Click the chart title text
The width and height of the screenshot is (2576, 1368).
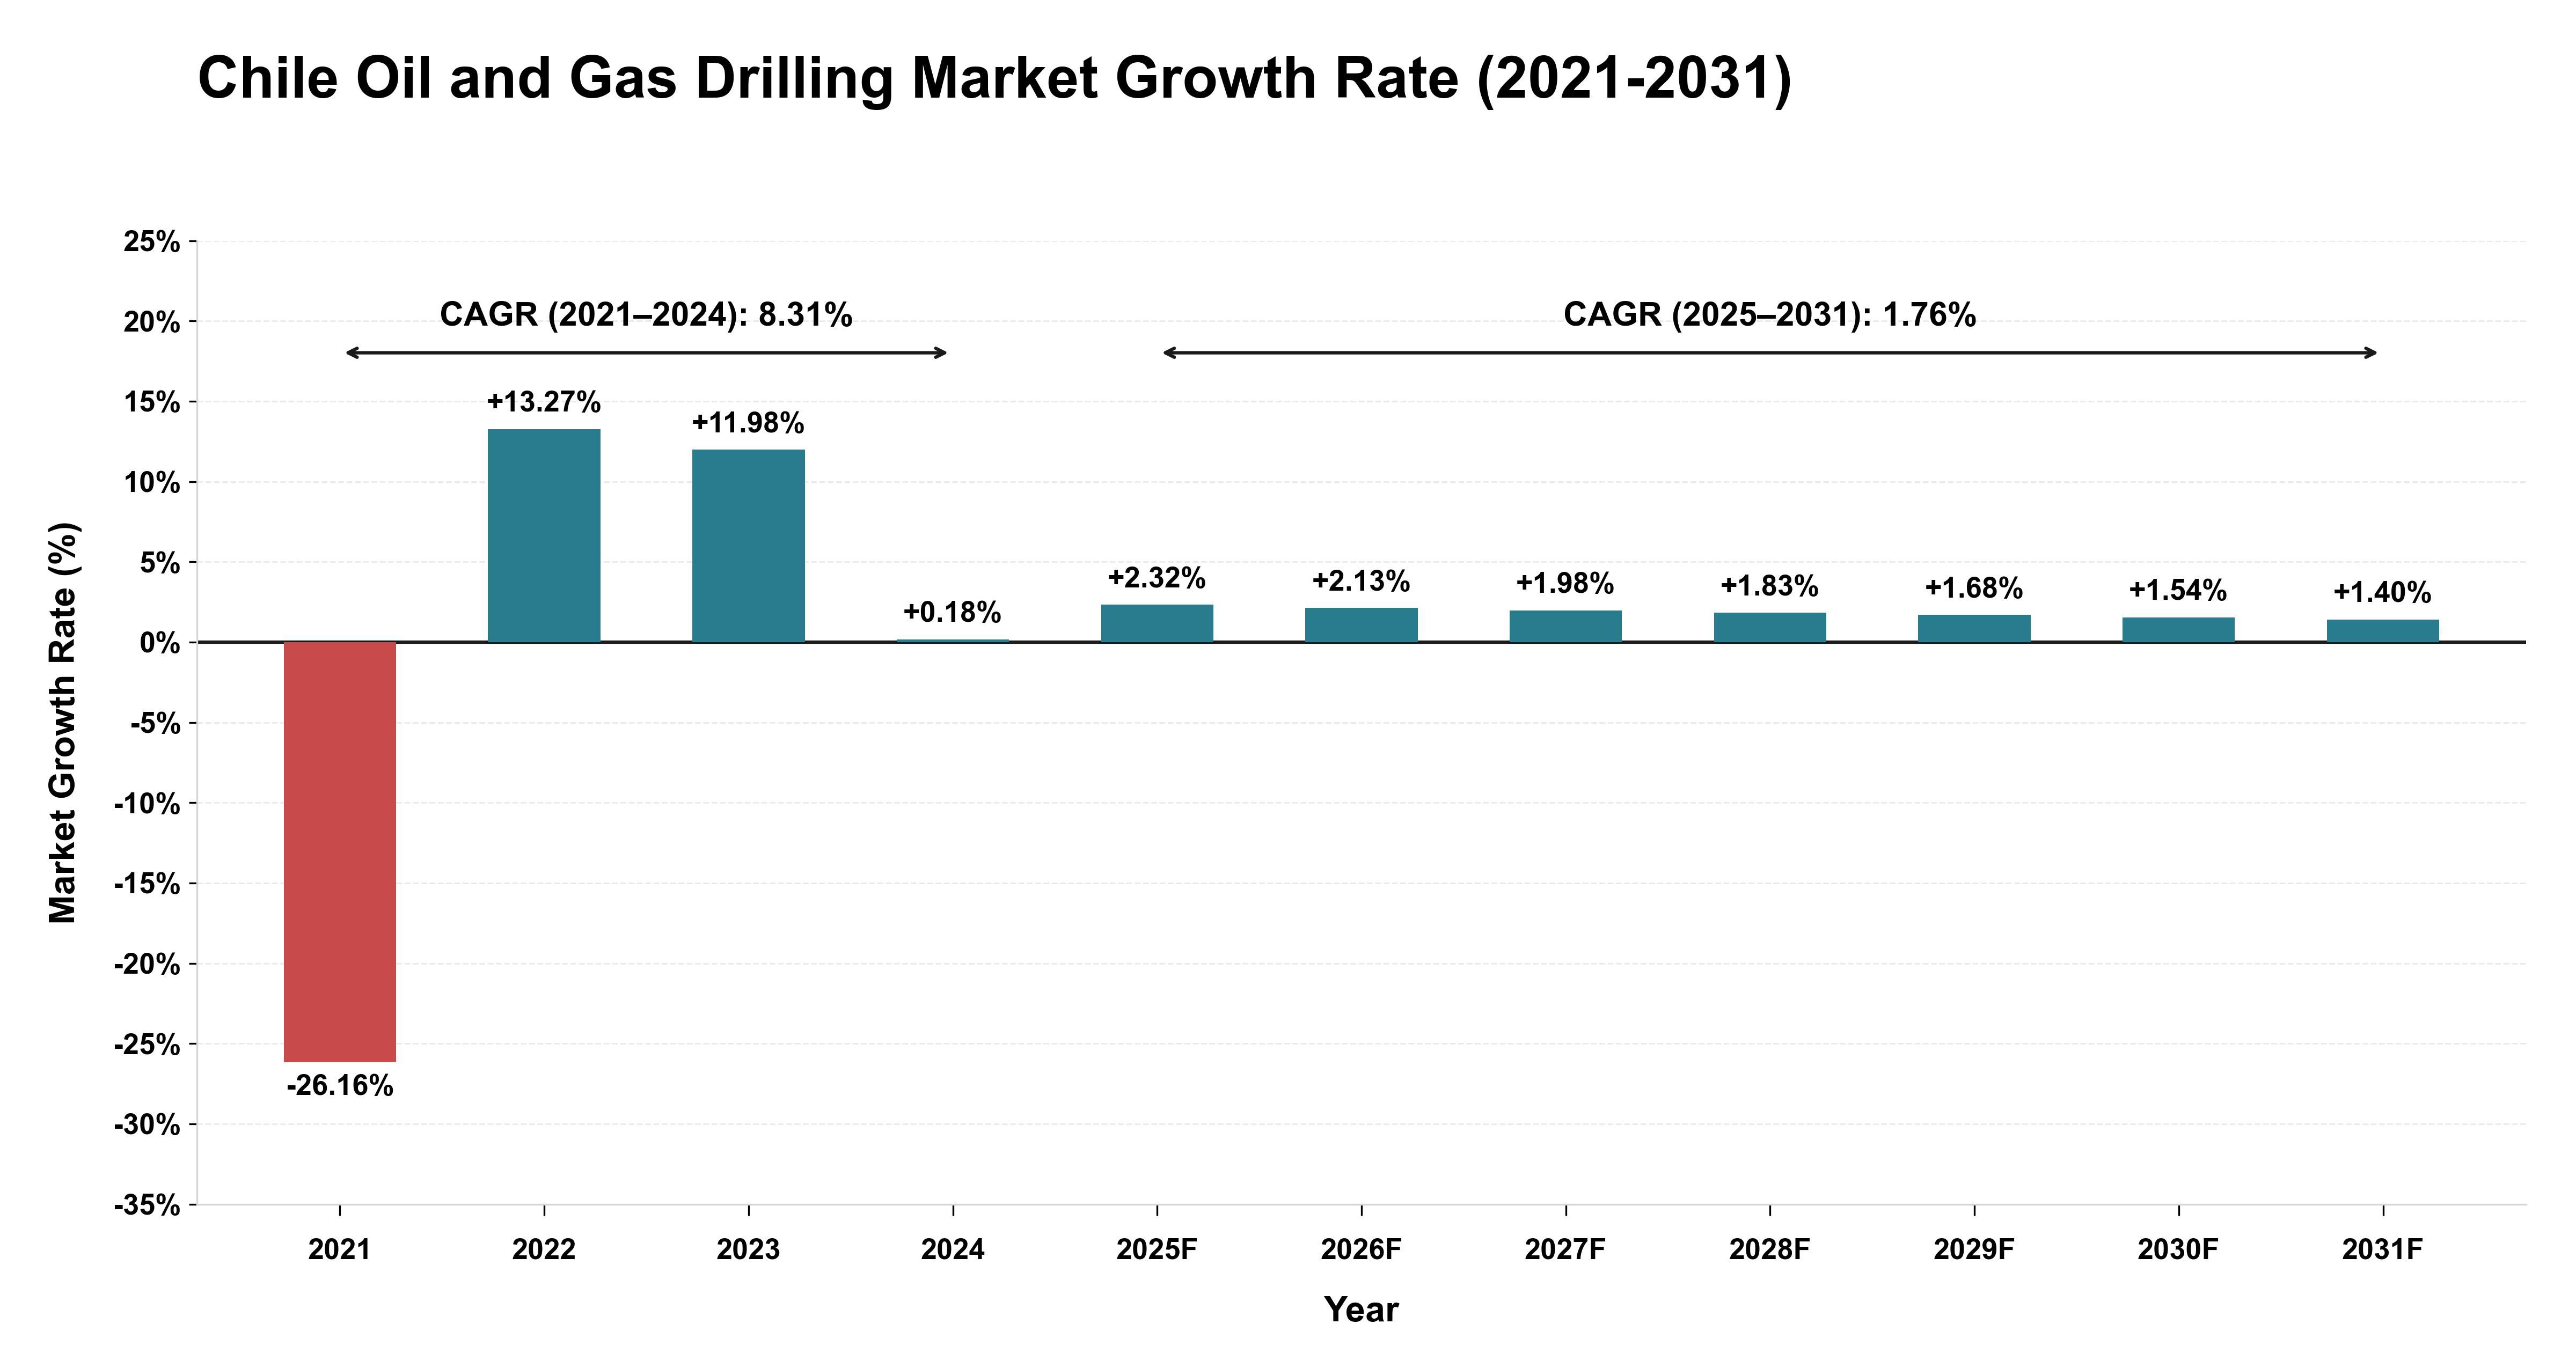pyautogui.click(x=995, y=78)
